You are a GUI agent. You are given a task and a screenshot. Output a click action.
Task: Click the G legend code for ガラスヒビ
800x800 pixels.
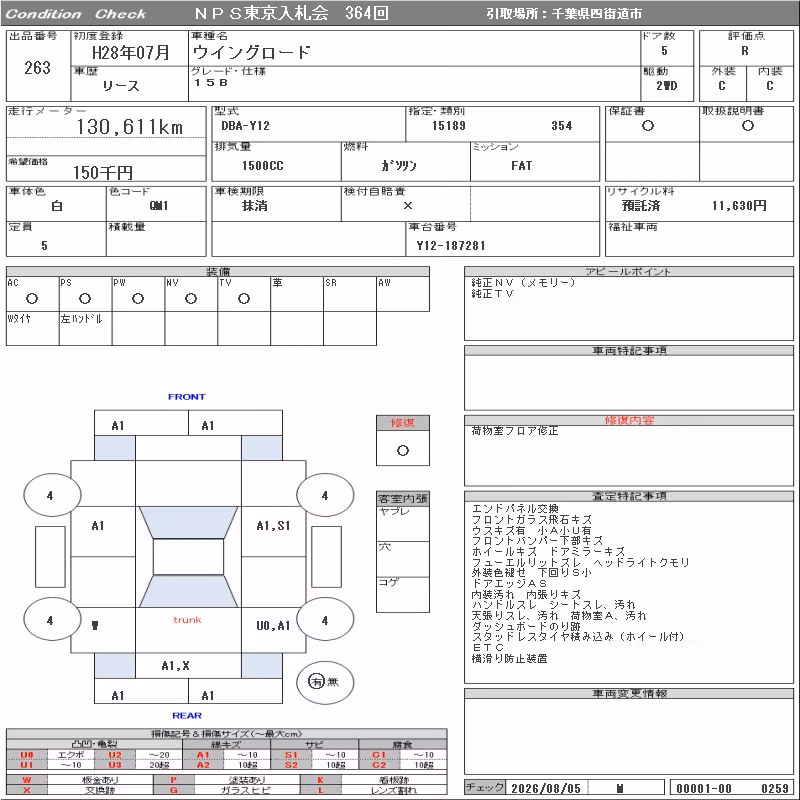click(173, 790)
